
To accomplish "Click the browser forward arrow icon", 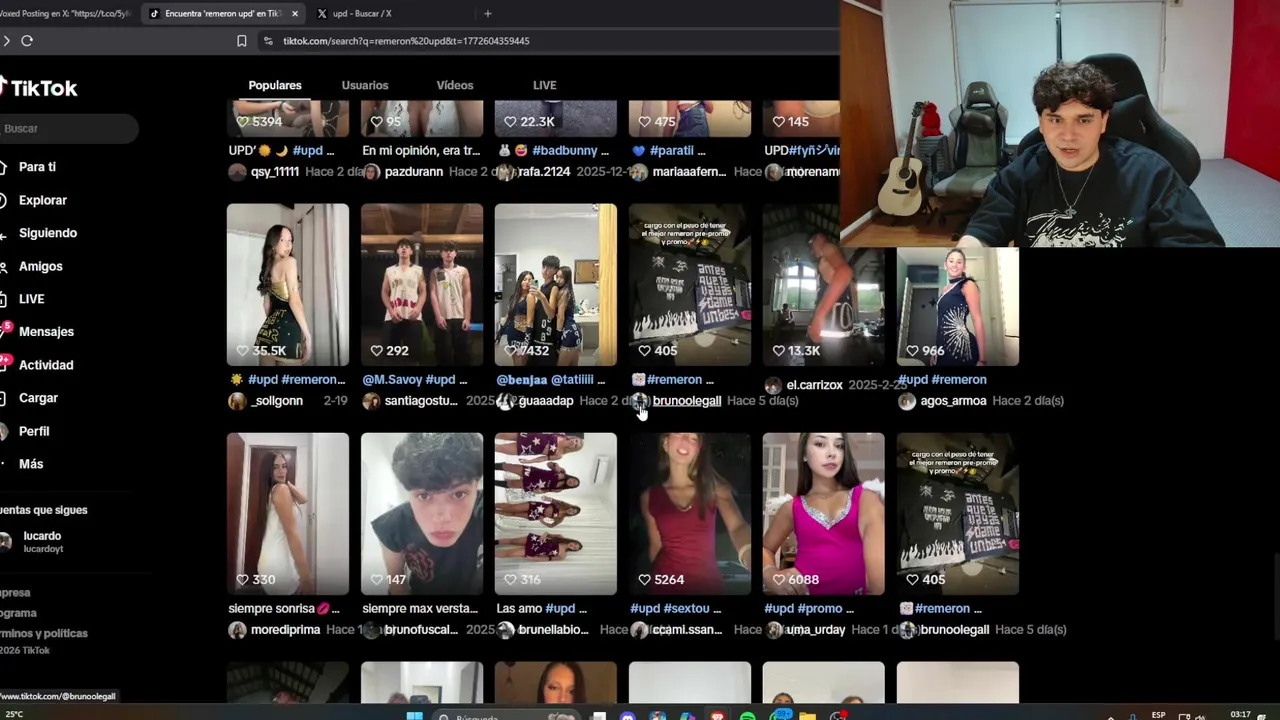I will tap(6, 41).
